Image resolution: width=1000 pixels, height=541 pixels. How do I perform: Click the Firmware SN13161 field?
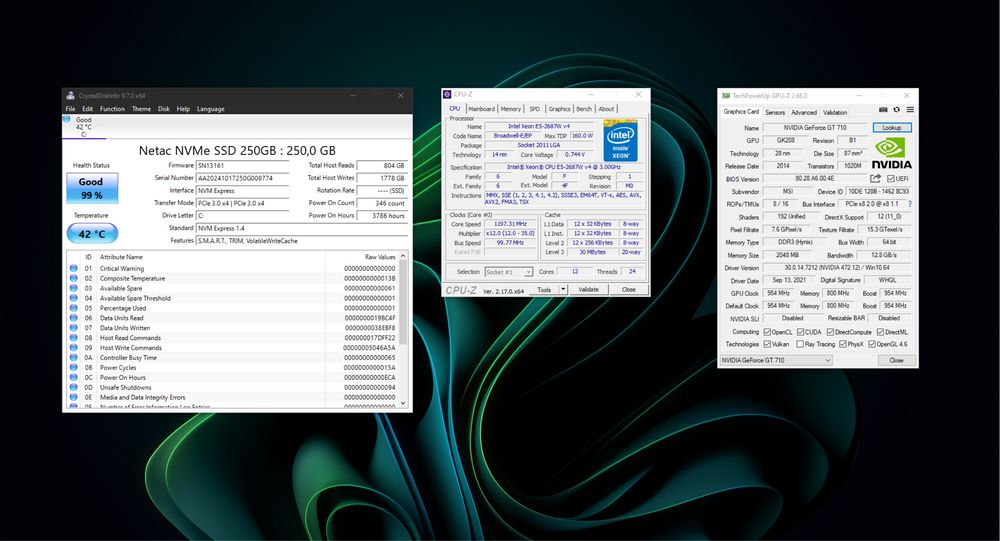click(x=242, y=165)
